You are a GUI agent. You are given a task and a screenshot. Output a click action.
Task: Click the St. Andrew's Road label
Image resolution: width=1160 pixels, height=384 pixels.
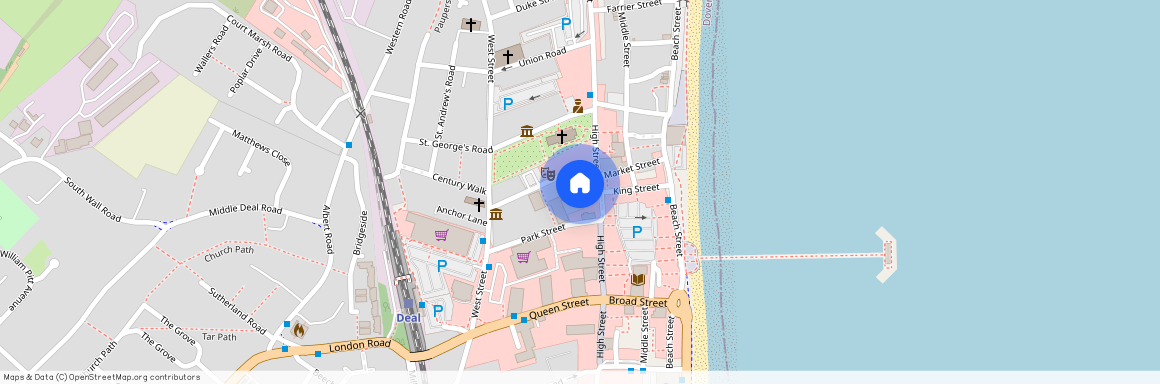[445, 103]
